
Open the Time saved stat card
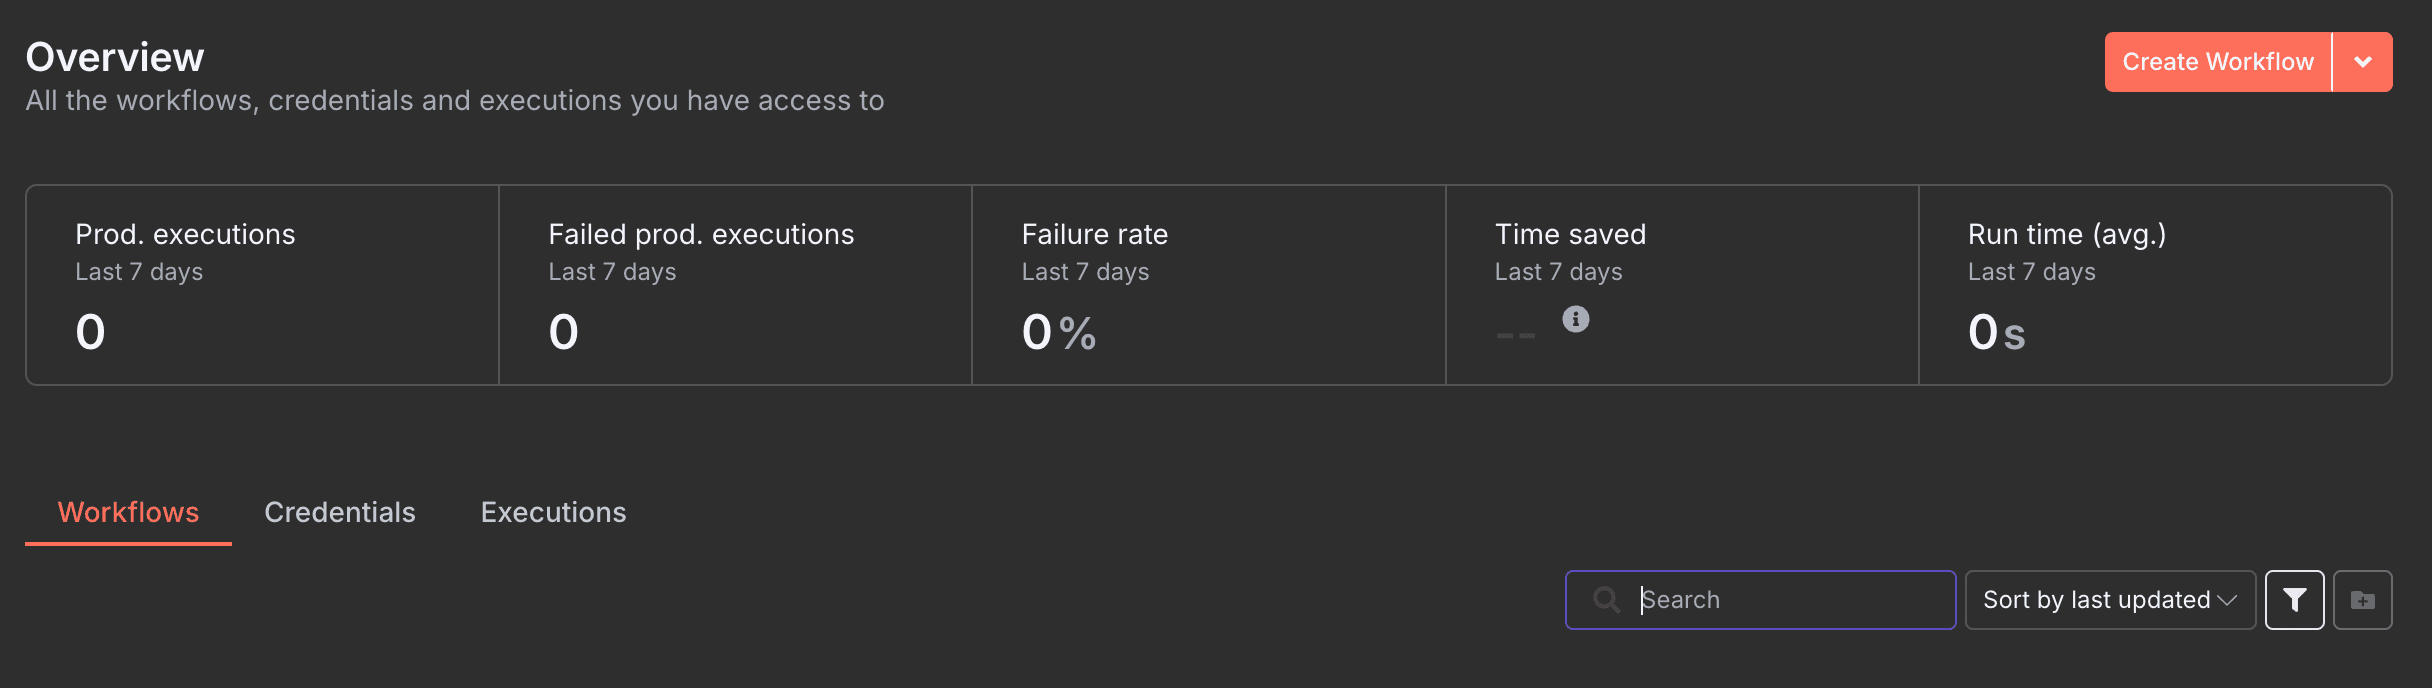(1681, 285)
